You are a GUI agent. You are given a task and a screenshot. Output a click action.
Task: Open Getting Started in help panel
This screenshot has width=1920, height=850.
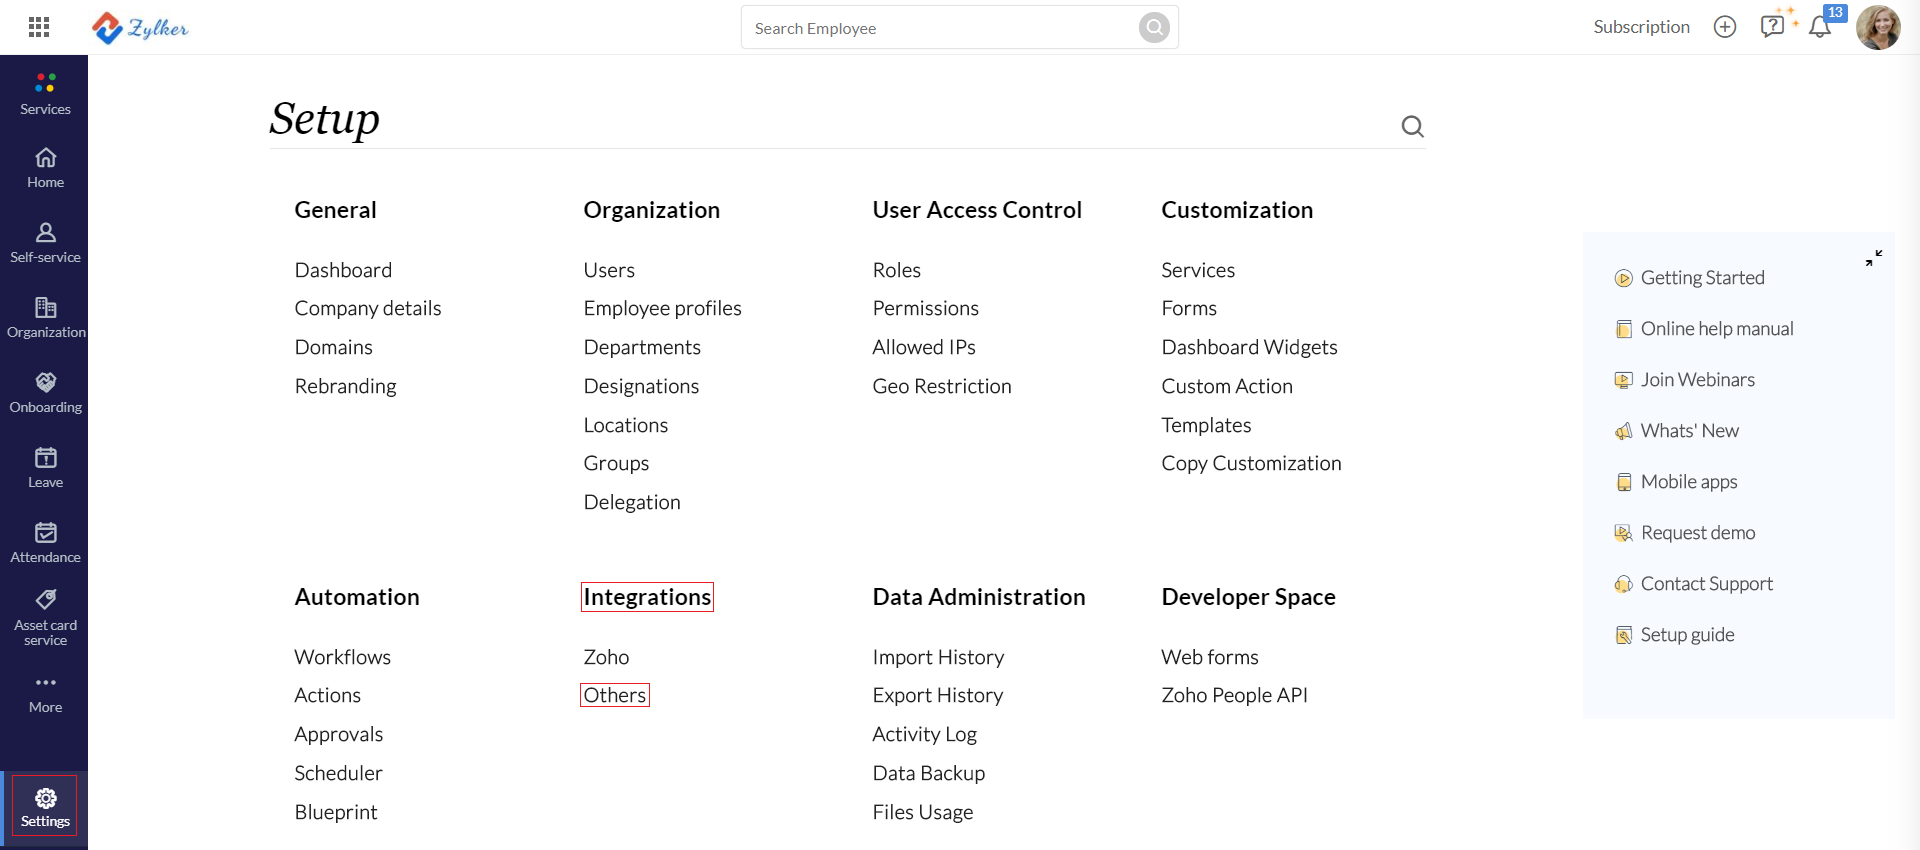pyautogui.click(x=1702, y=278)
